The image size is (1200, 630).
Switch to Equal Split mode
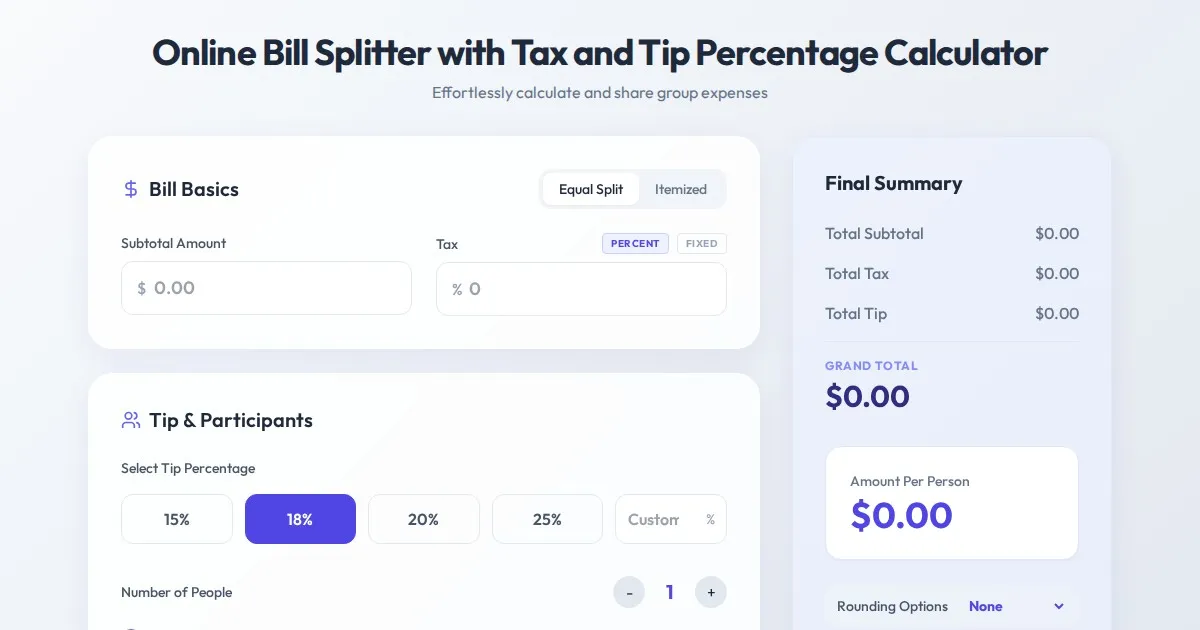click(591, 189)
